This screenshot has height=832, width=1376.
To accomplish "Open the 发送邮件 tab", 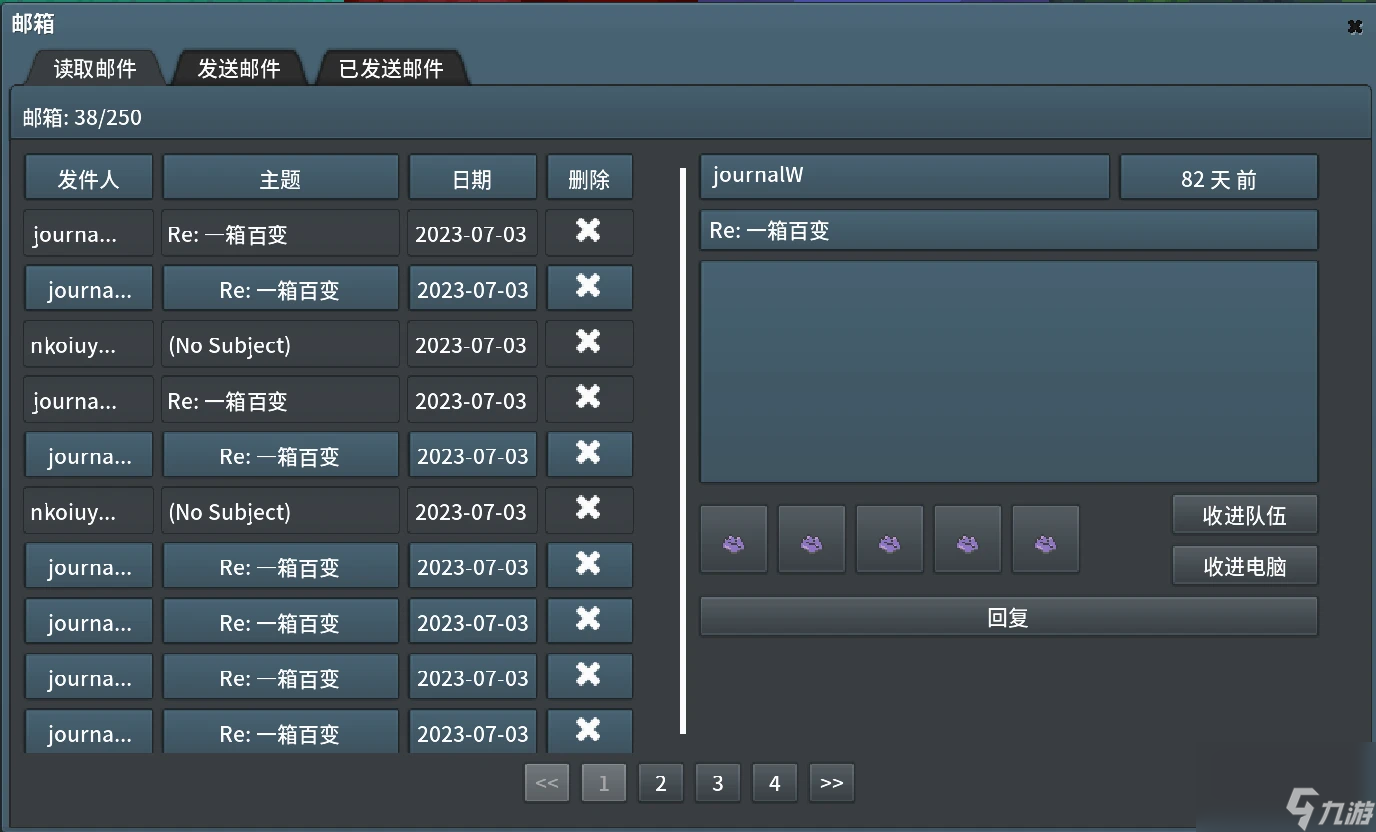I will click(238, 68).
